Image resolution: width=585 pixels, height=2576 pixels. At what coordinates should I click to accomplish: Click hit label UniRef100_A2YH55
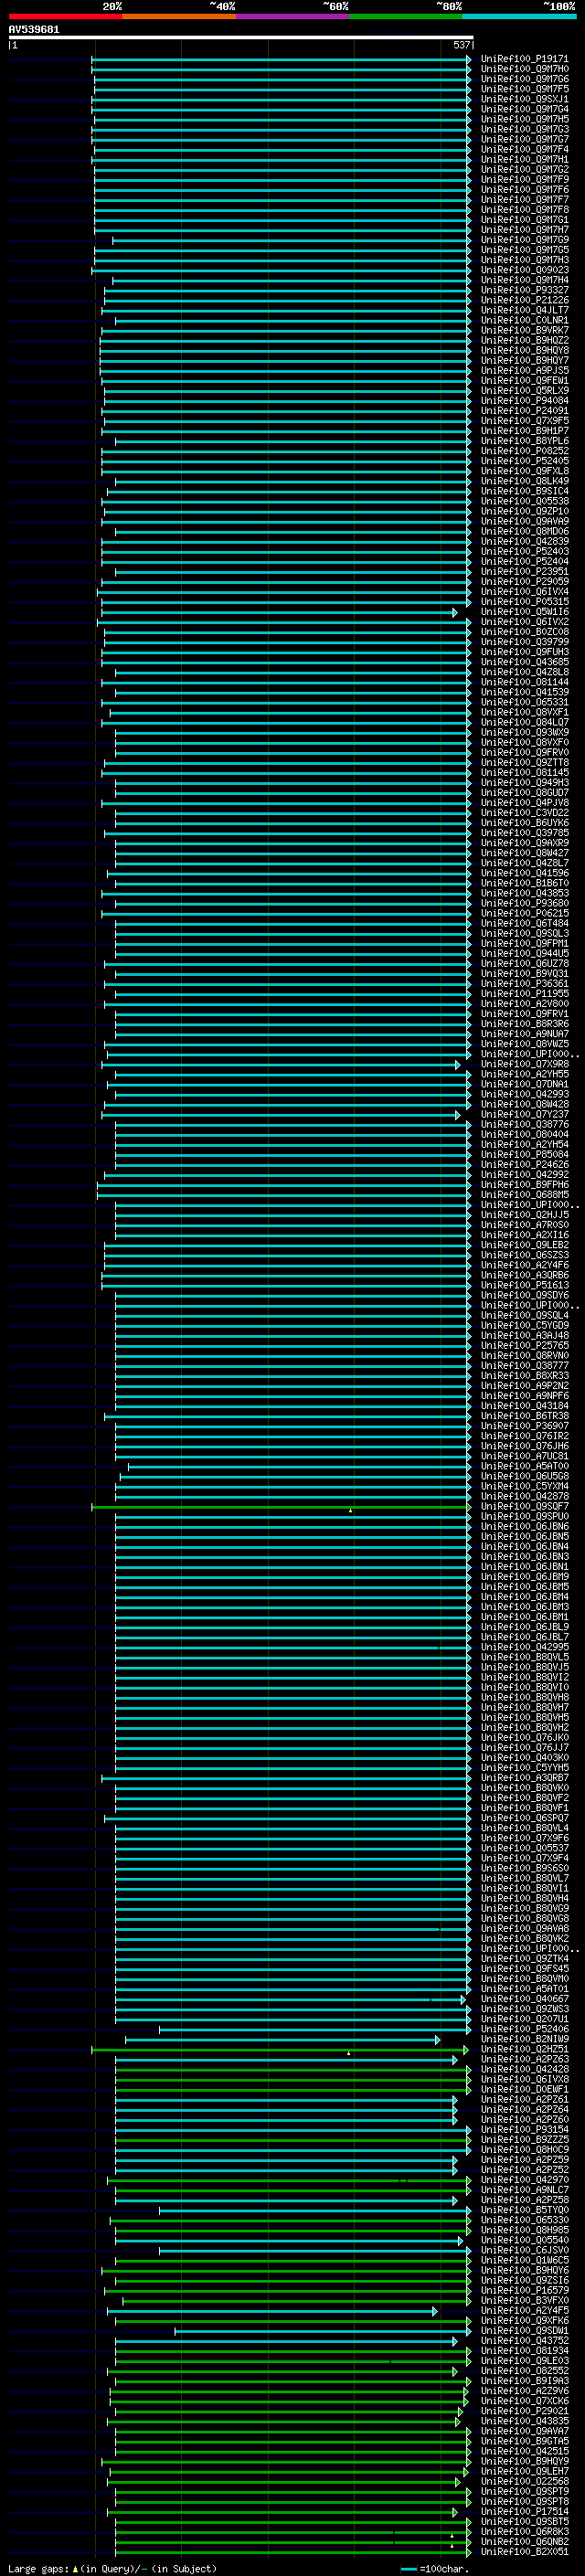(525, 1074)
